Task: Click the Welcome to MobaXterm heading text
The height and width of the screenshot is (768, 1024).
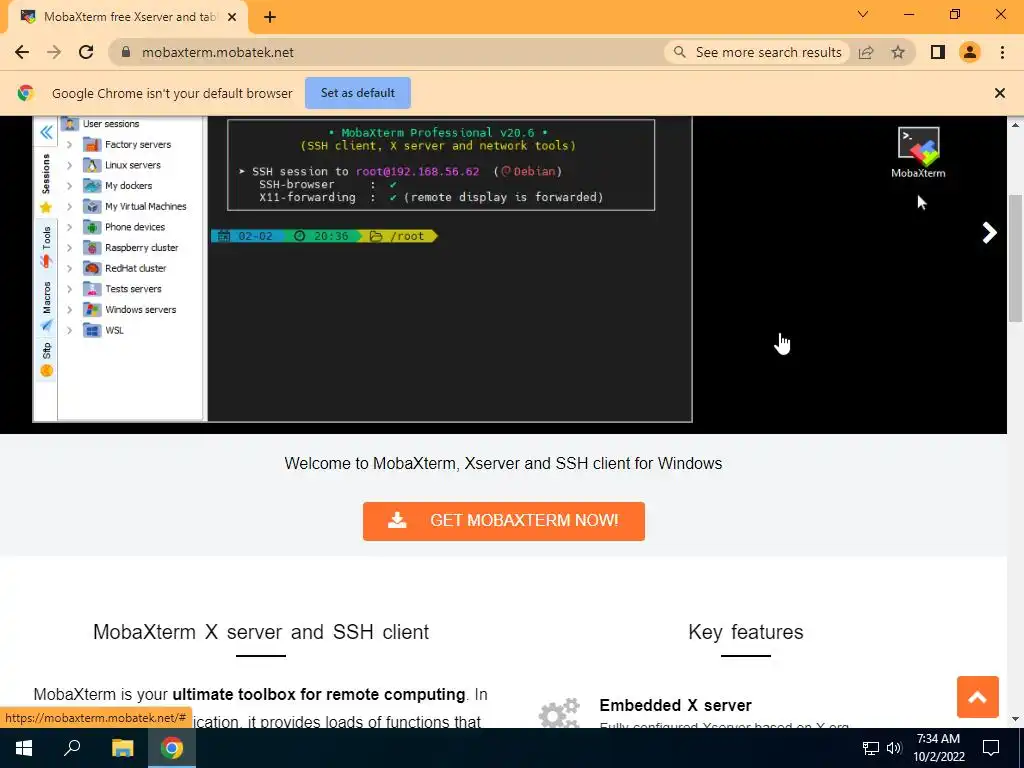Action: (x=503, y=463)
